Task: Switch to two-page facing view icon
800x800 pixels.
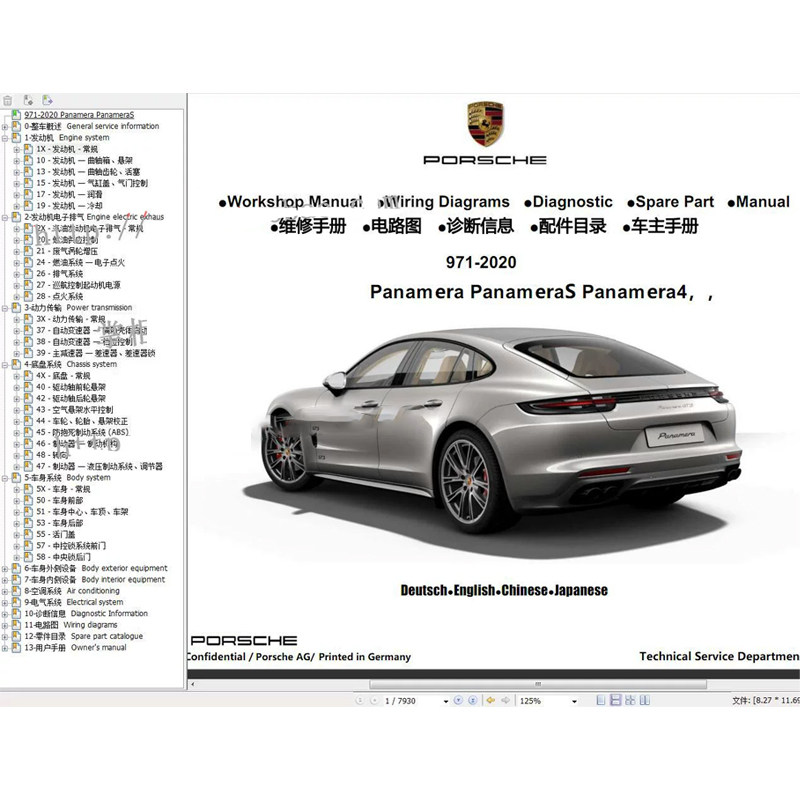Action: click(645, 701)
